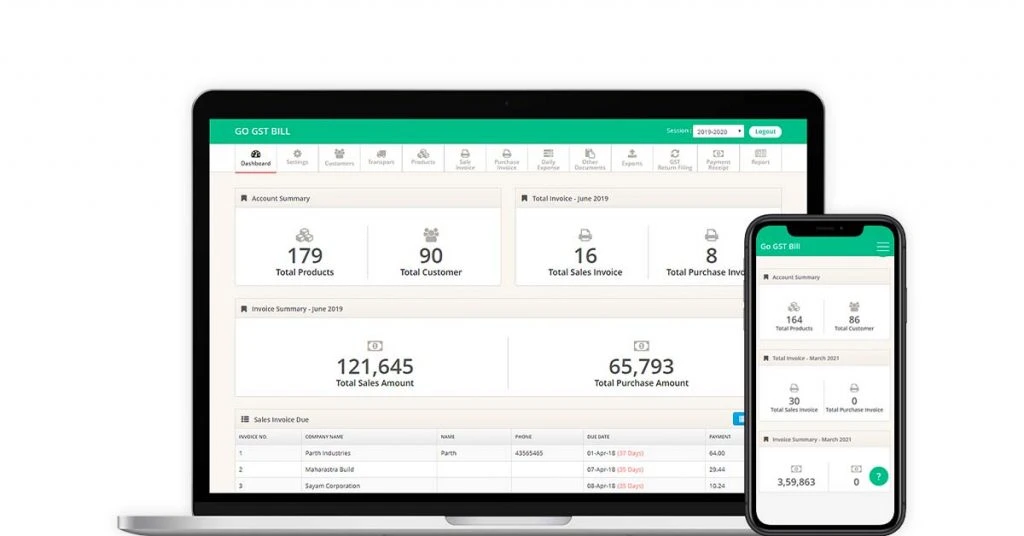Click the phone number 43565465
The image size is (1024, 536).
[x=529, y=453]
